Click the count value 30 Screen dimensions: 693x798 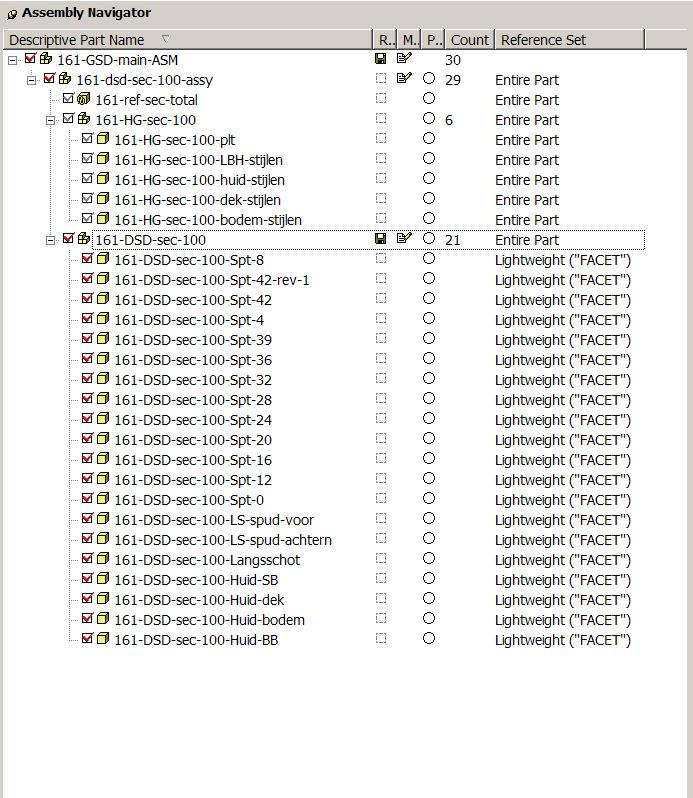pos(453,61)
